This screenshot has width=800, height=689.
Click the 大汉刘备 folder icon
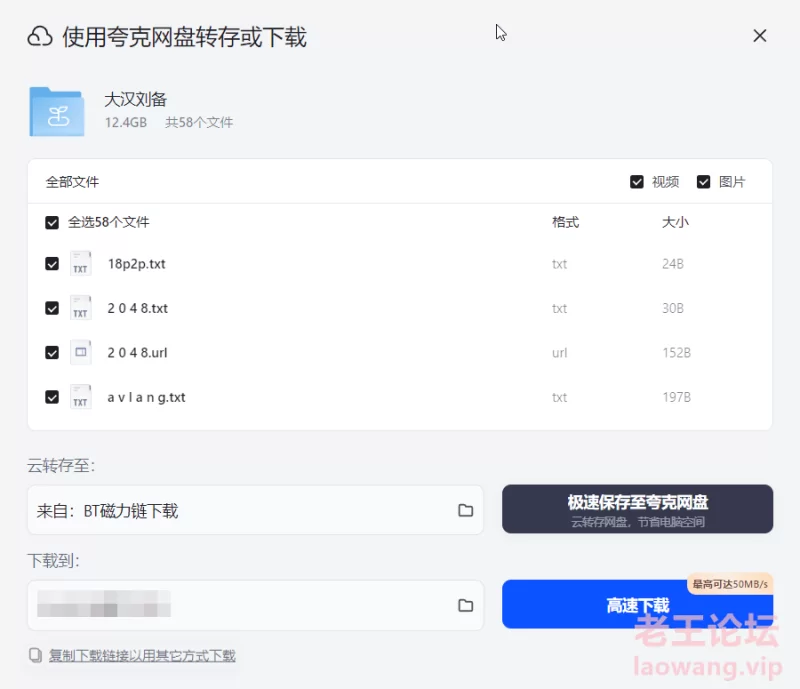click(x=57, y=112)
